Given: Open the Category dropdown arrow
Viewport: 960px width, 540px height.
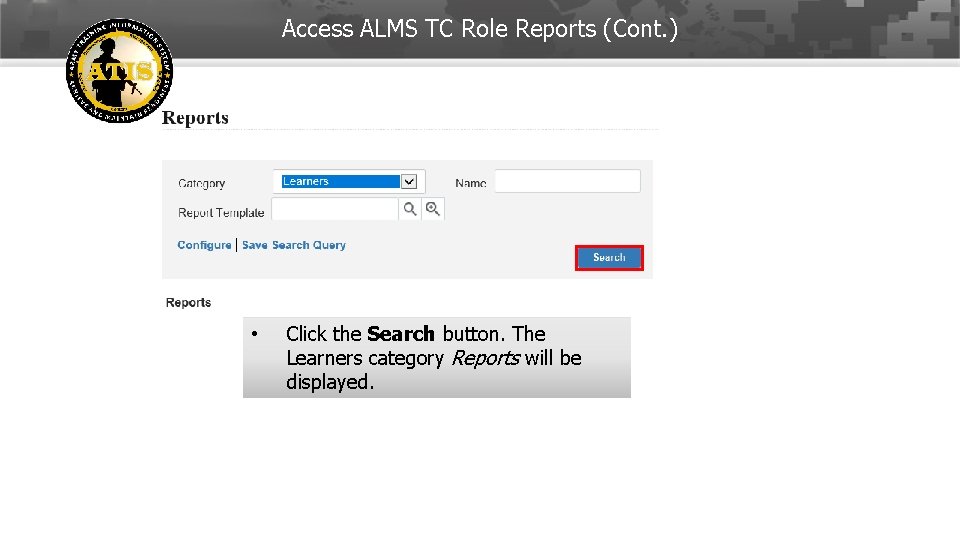Looking at the screenshot, I should [x=409, y=181].
